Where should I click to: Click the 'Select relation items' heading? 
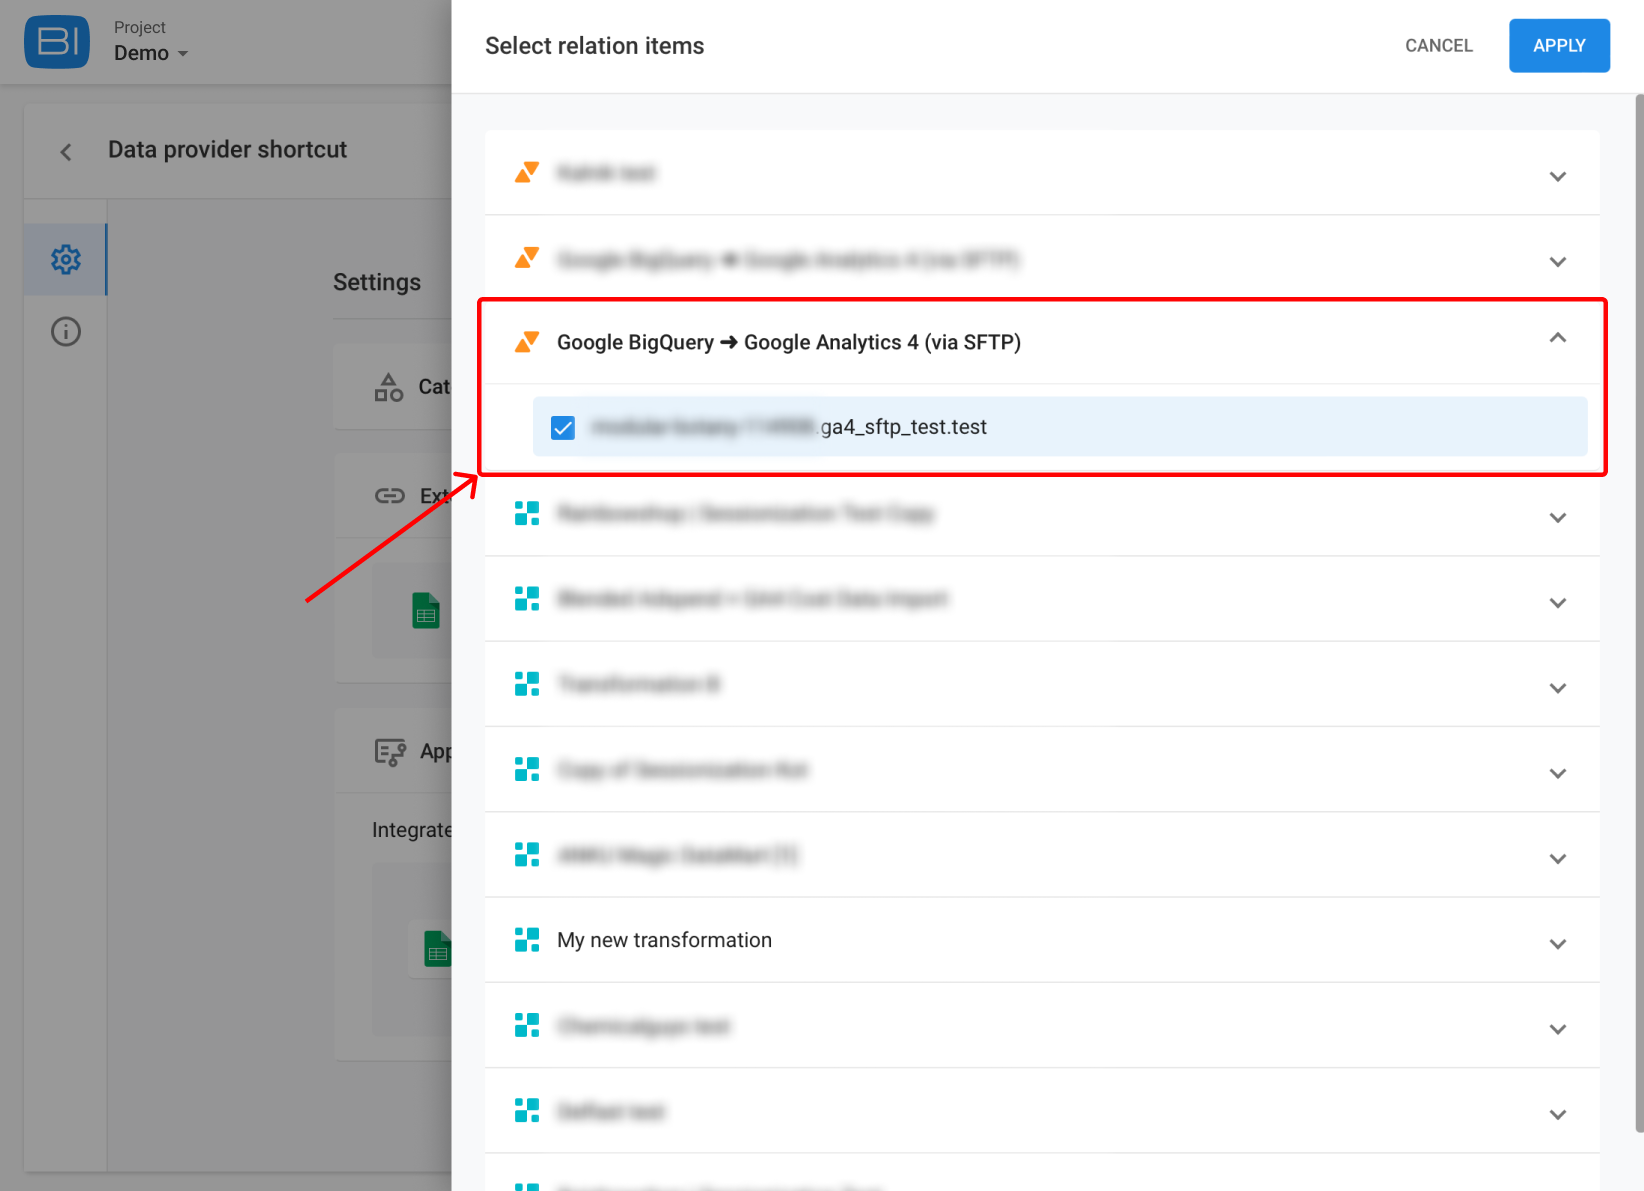pos(594,46)
